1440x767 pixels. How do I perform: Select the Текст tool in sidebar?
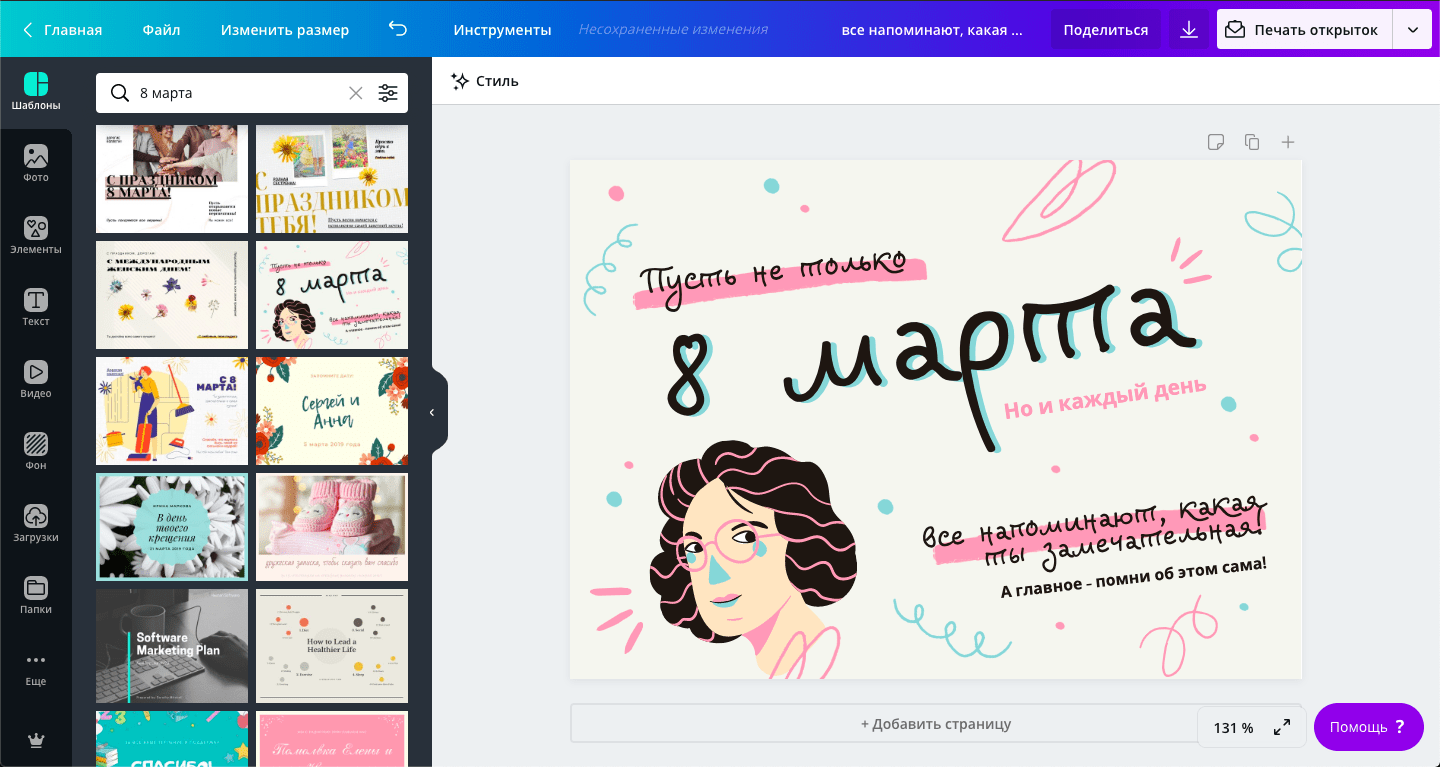(36, 308)
